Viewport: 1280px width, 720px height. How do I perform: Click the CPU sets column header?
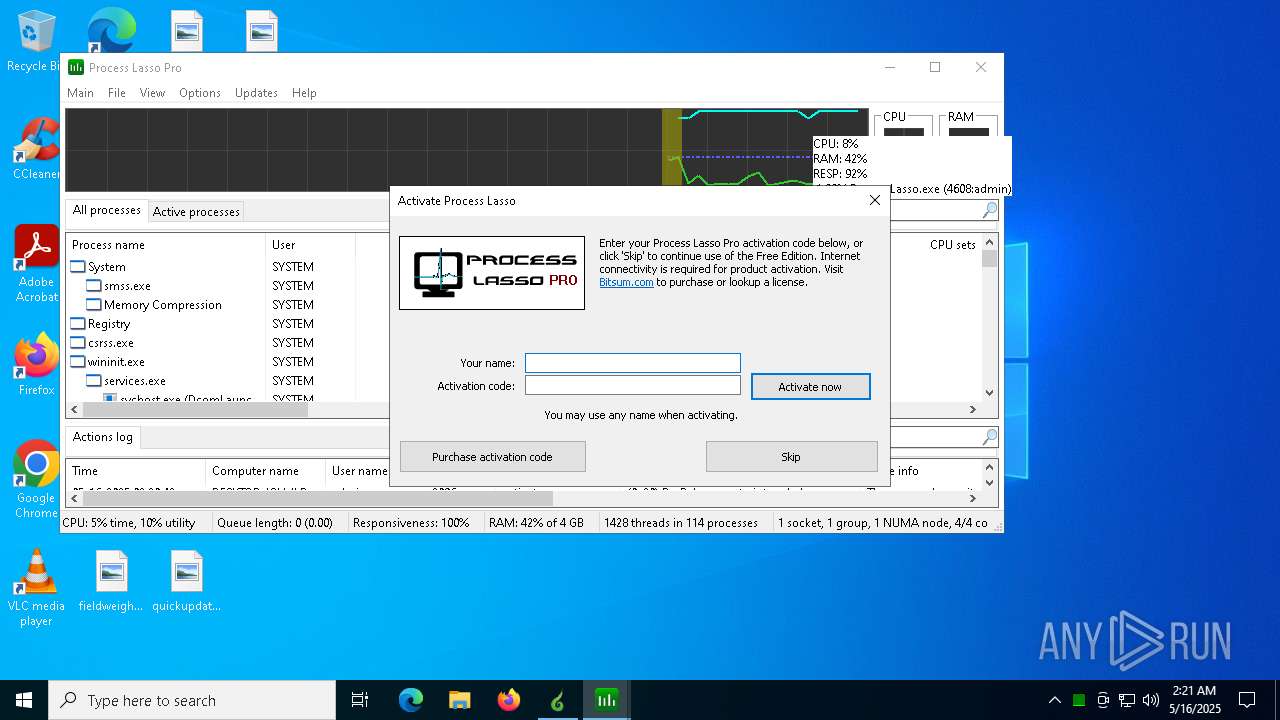[952, 245]
